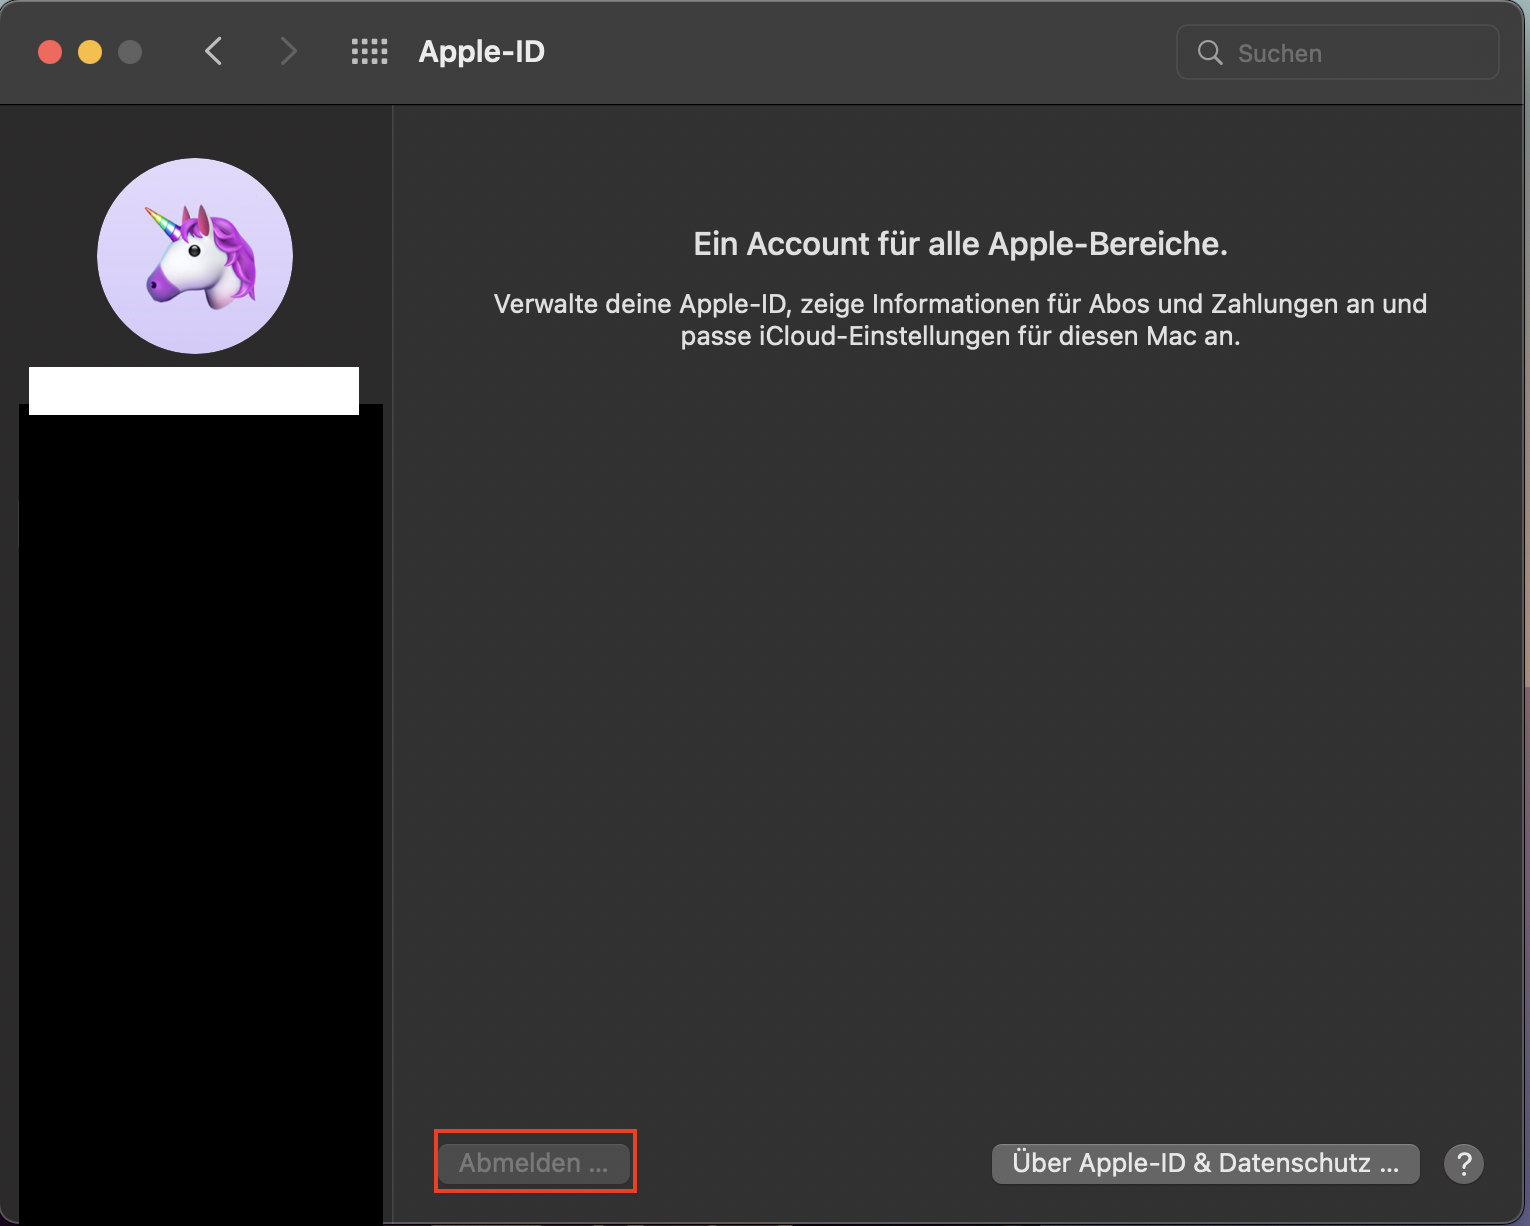Show all preferences via the grid icon

[369, 52]
